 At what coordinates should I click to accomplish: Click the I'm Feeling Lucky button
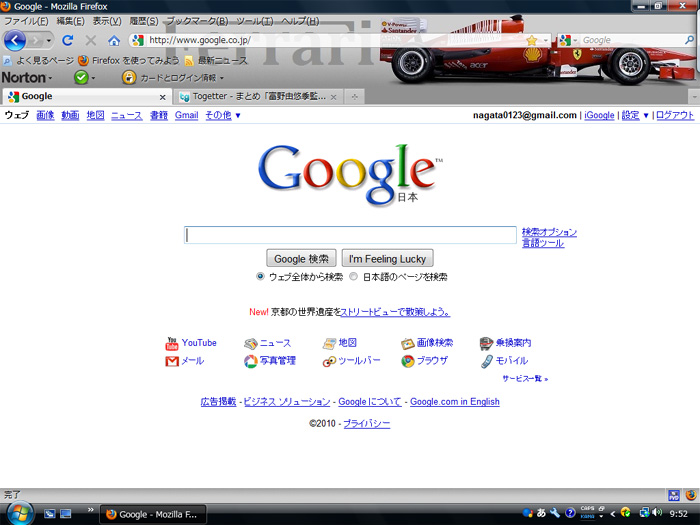point(387,258)
